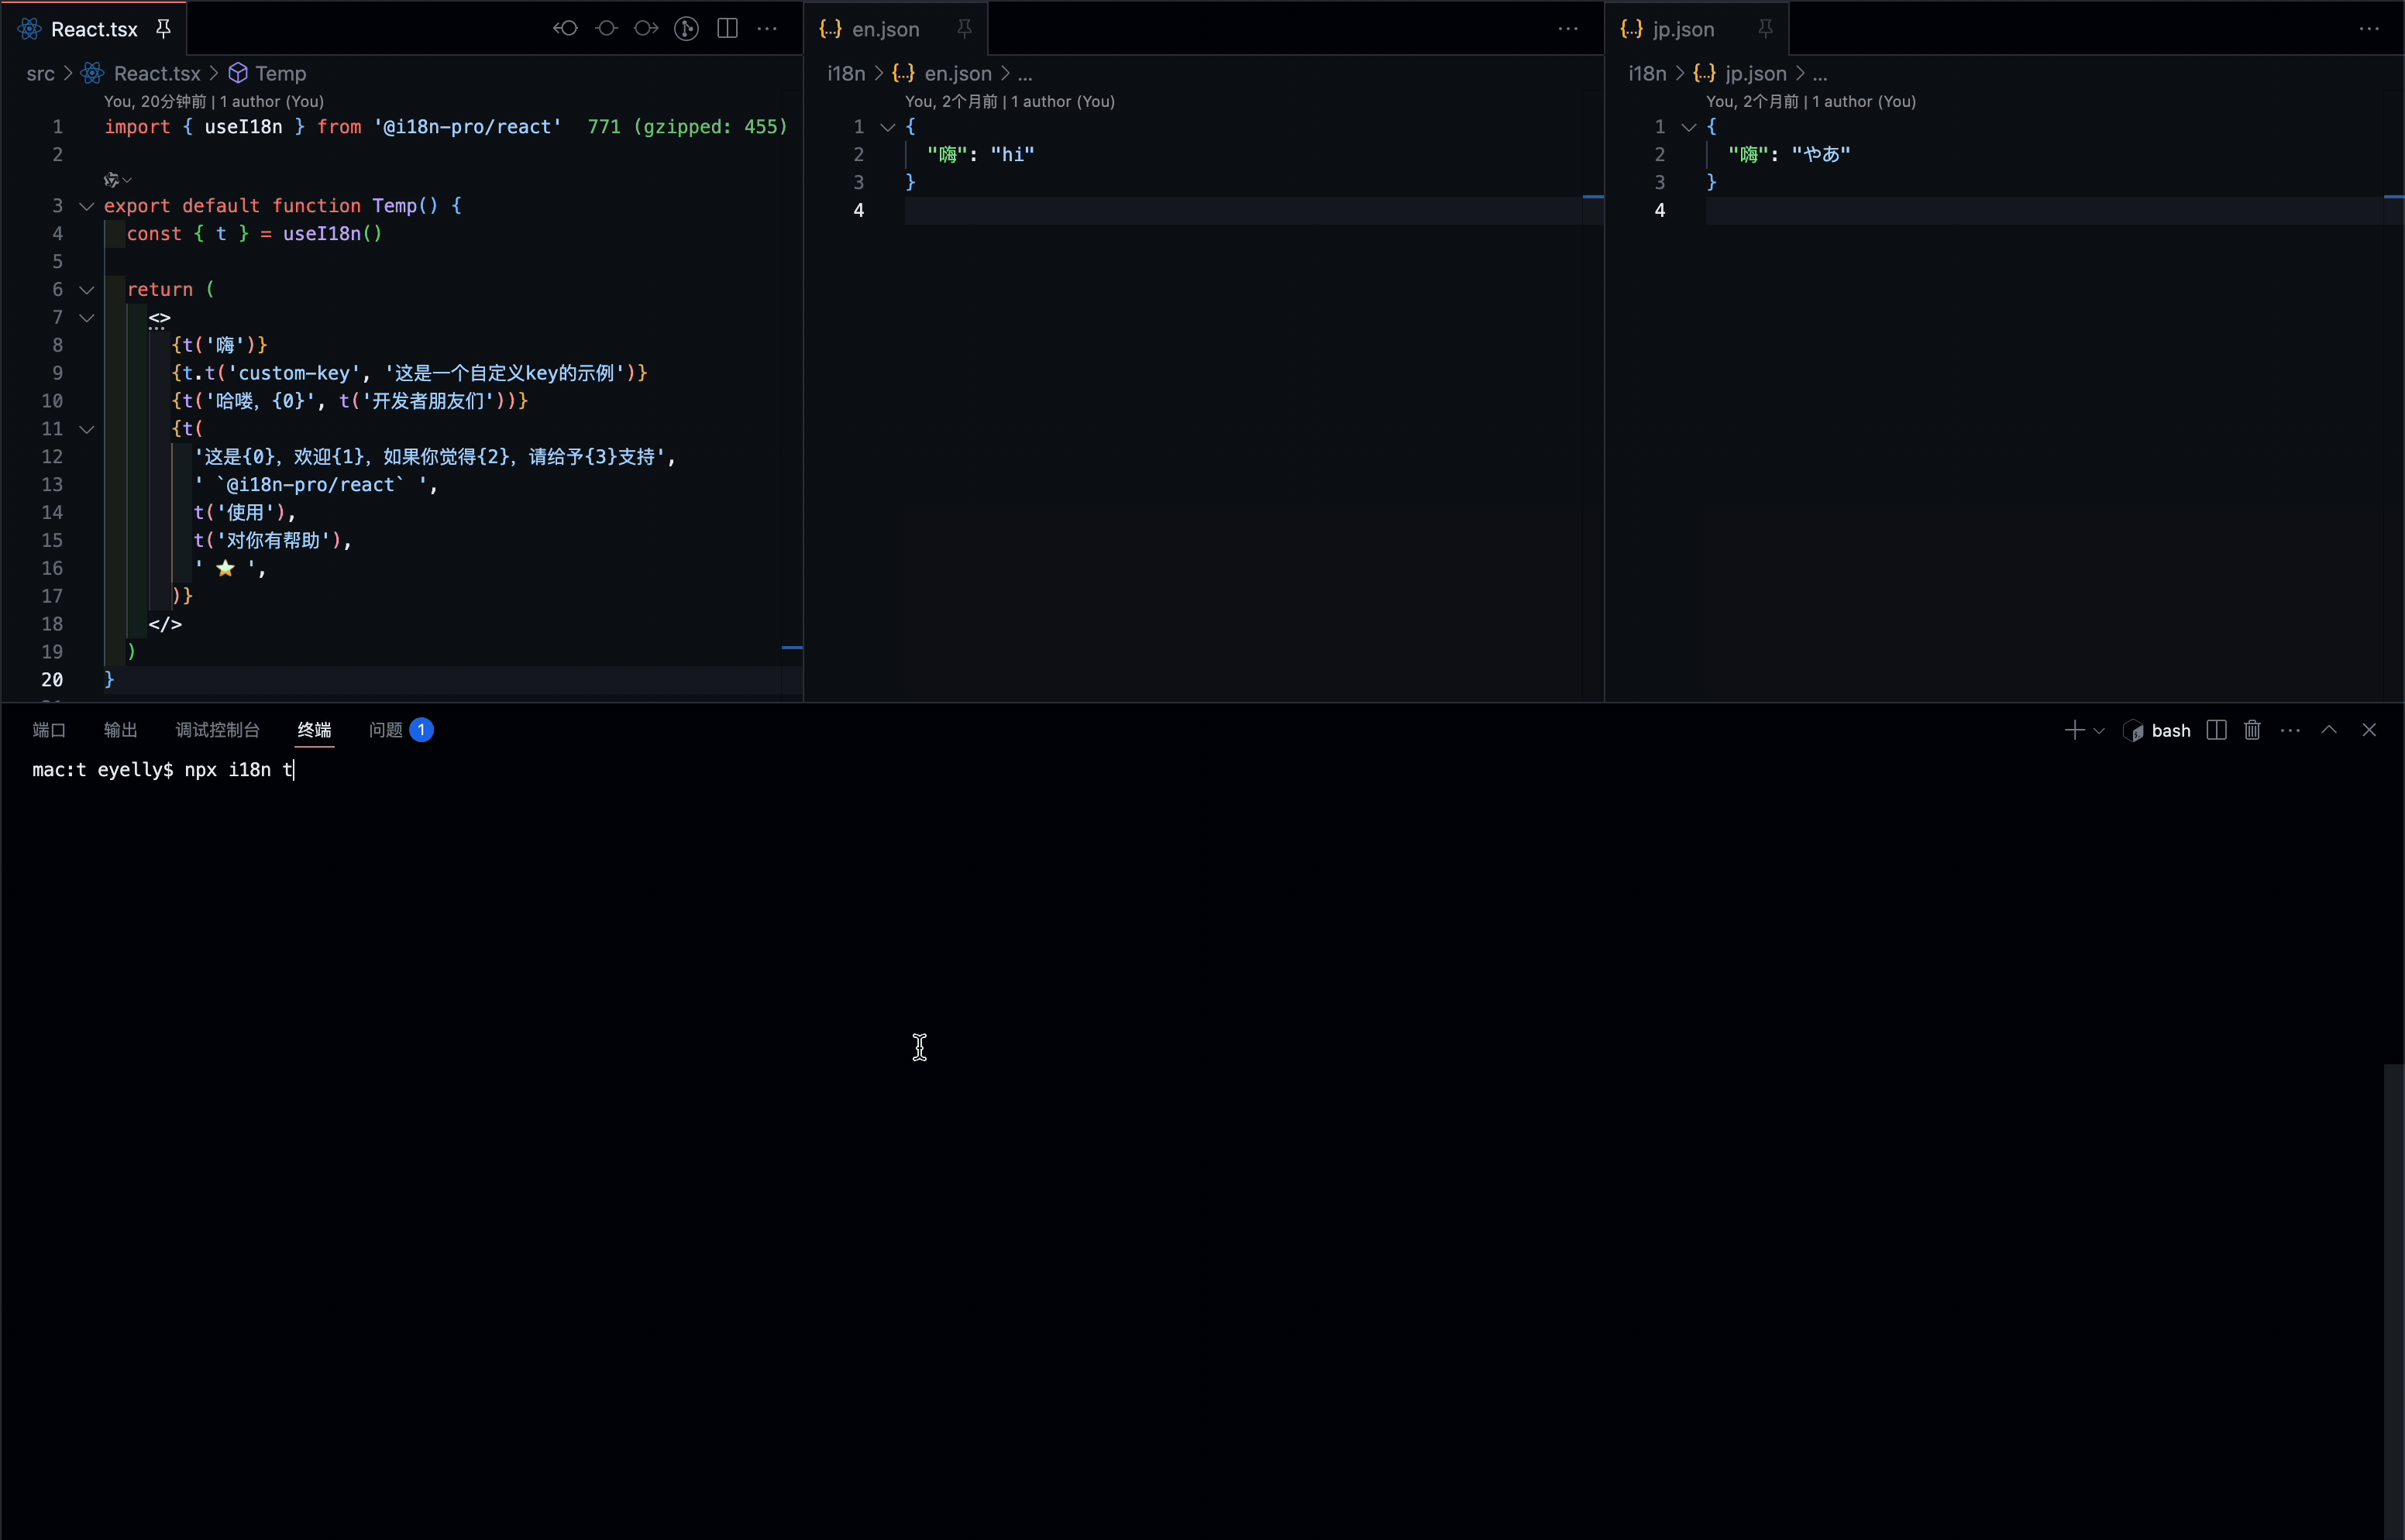Open the Git graph circled-branch icon
The height and width of the screenshot is (1540, 2405).
click(687, 29)
